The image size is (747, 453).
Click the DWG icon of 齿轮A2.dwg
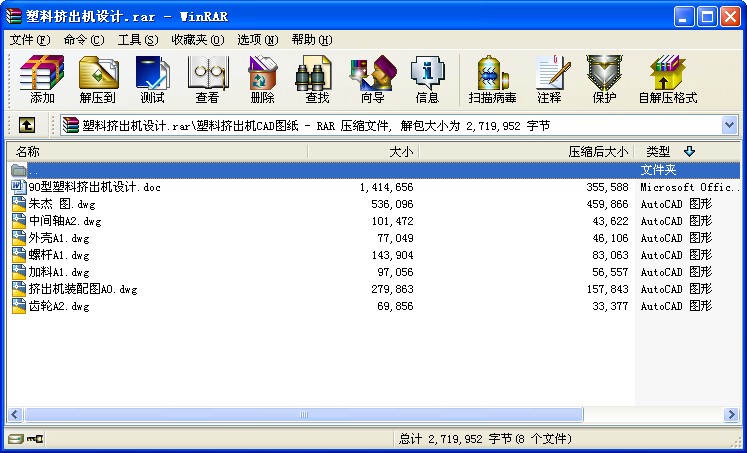[x=19, y=306]
